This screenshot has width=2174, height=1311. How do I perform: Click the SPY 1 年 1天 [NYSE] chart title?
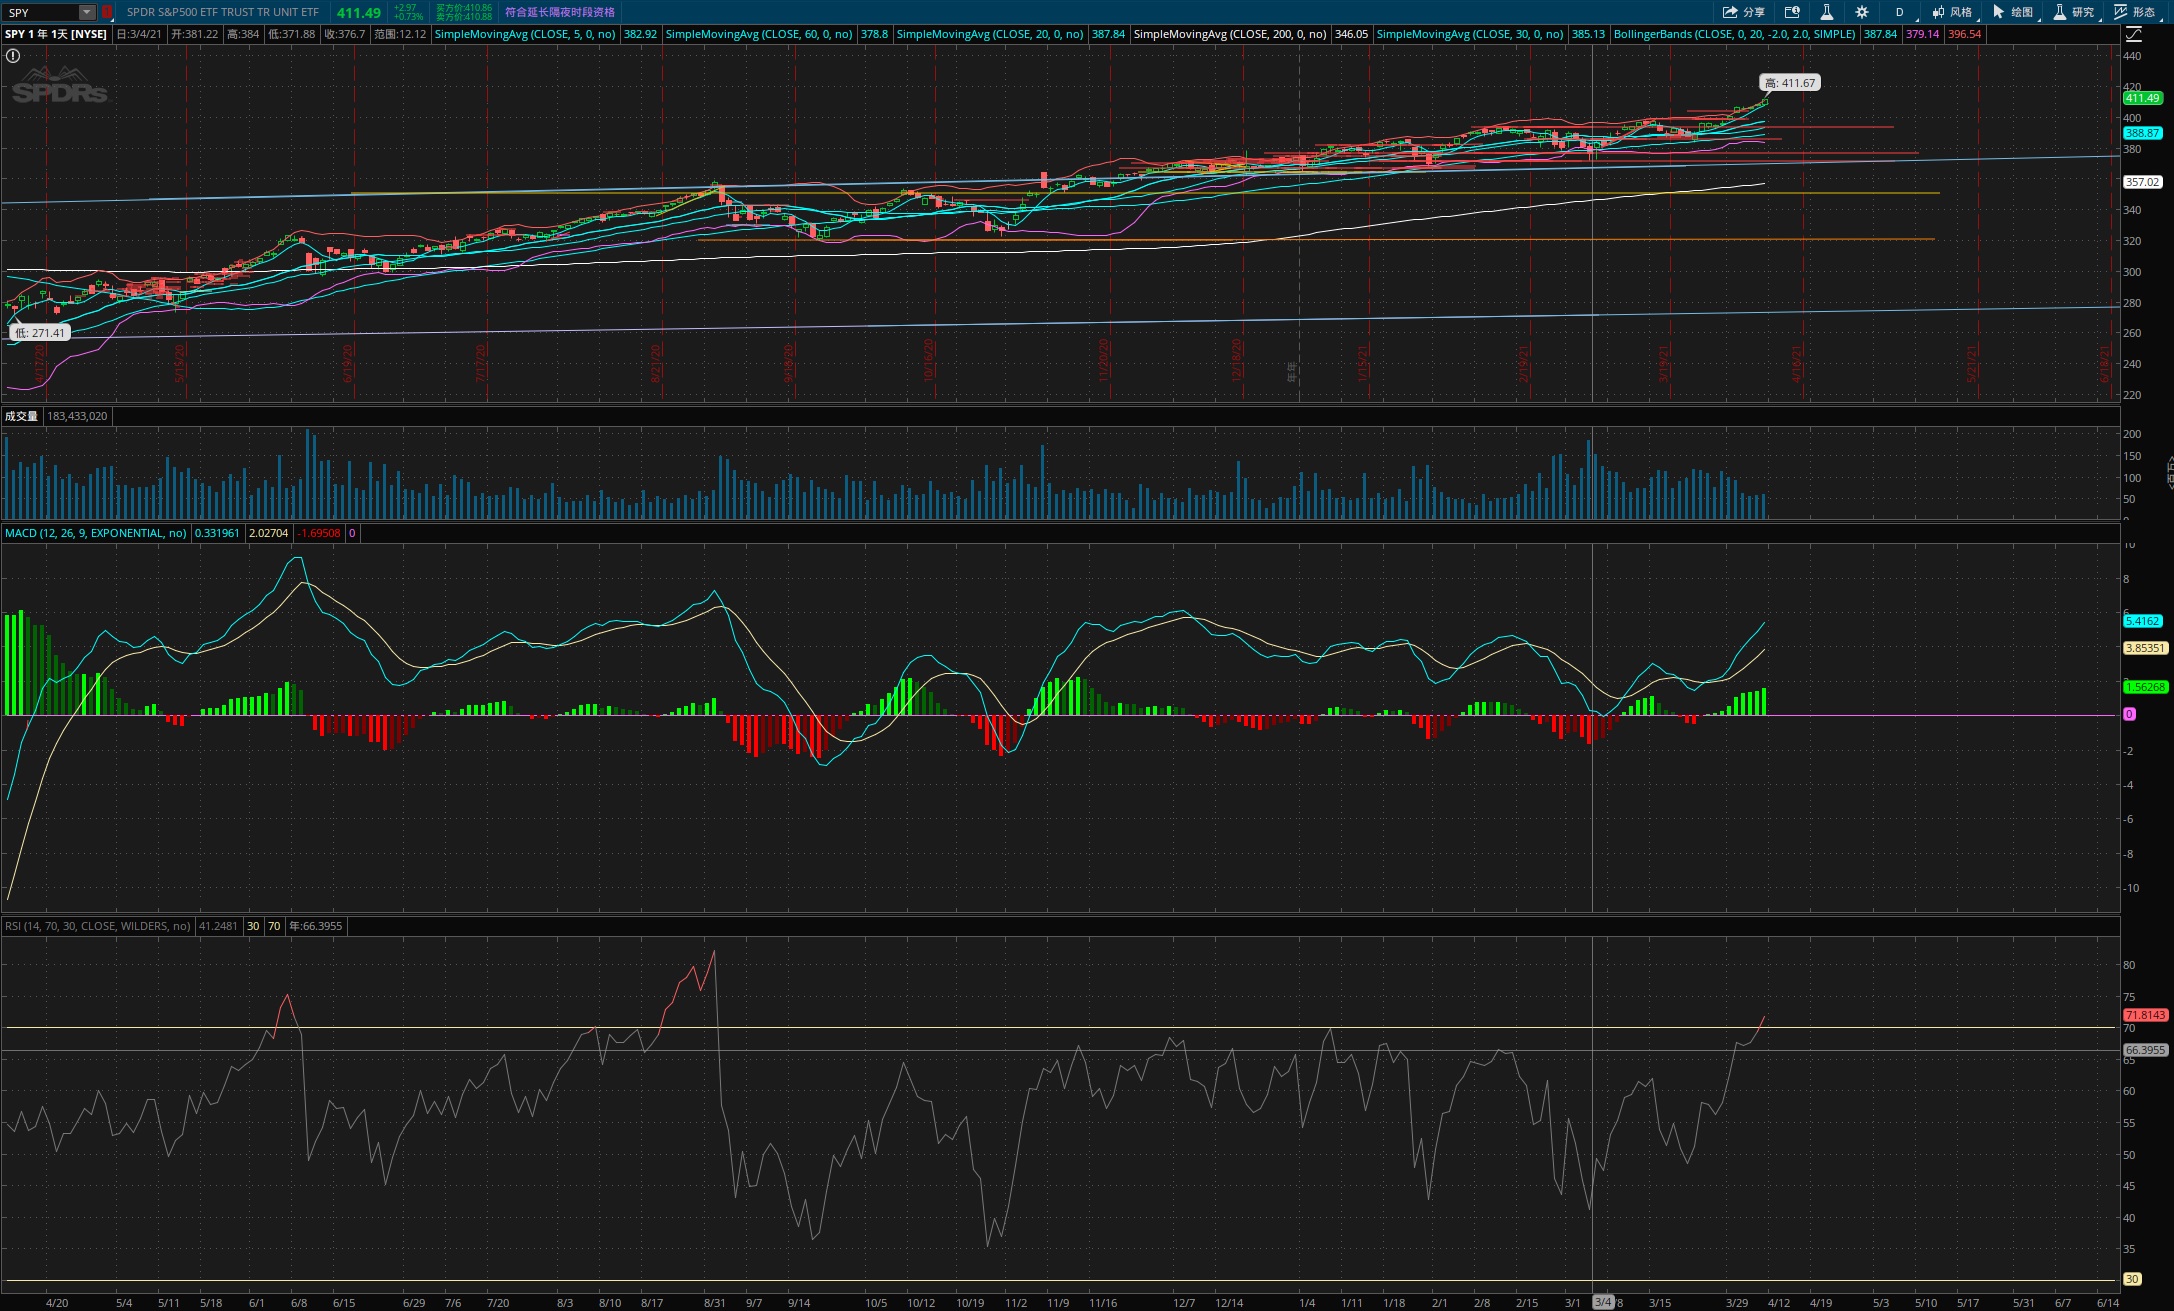pos(56,34)
